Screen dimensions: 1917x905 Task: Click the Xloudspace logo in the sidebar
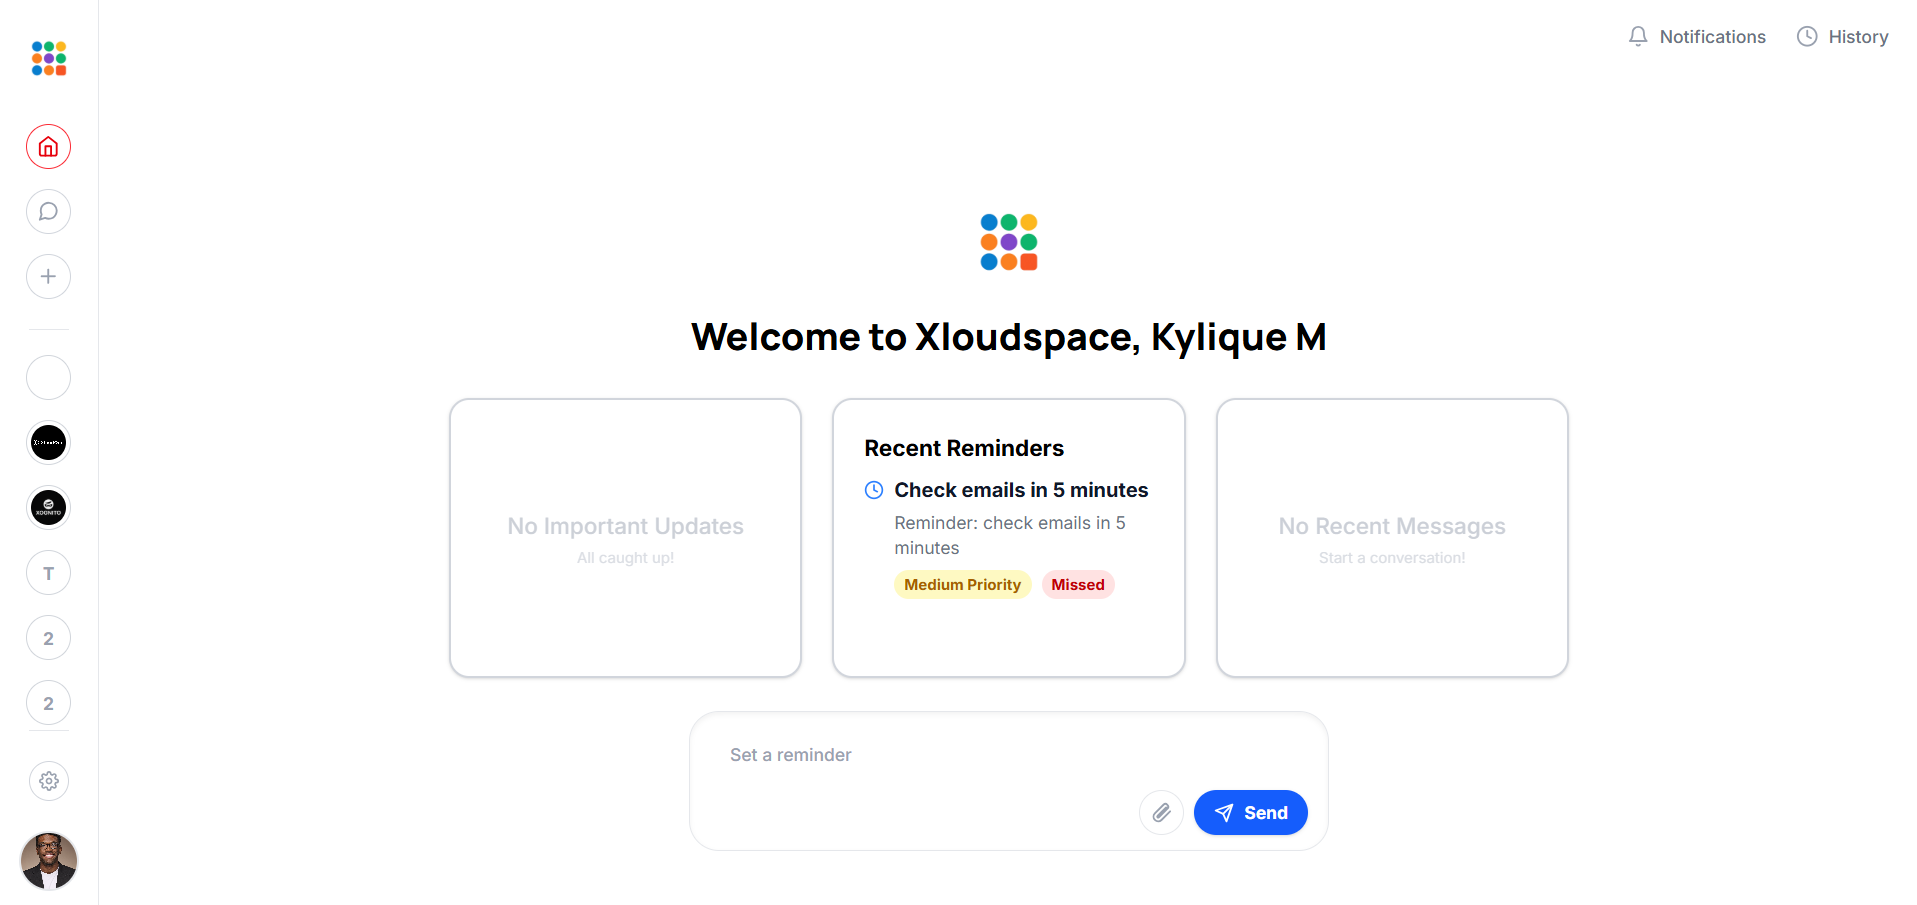click(x=48, y=58)
